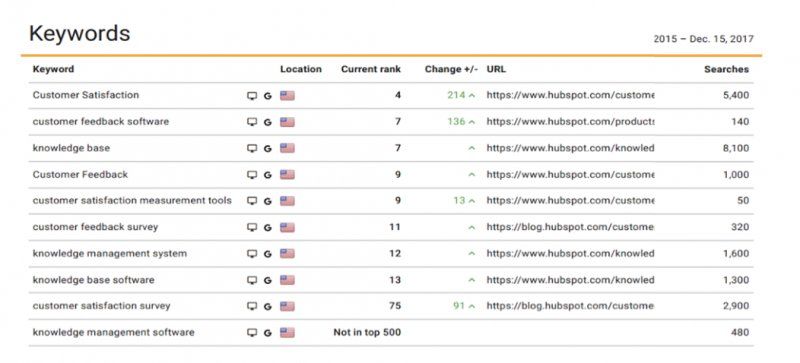Click Google icon in knowledge management system row

[x=267, y=254]
